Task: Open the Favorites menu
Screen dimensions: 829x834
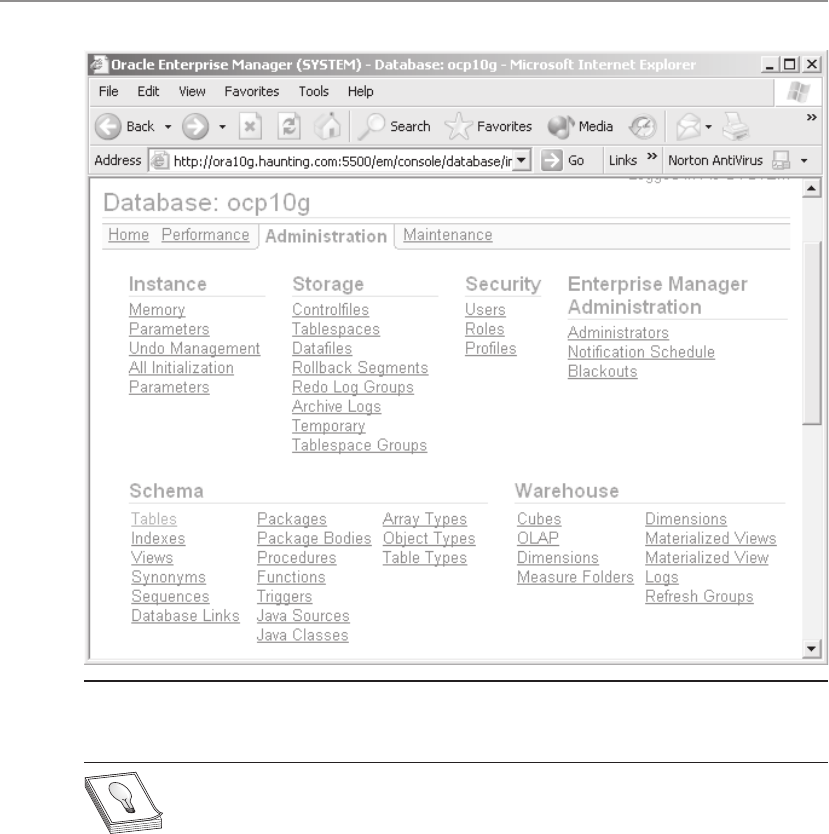Action: click(252, 91)
